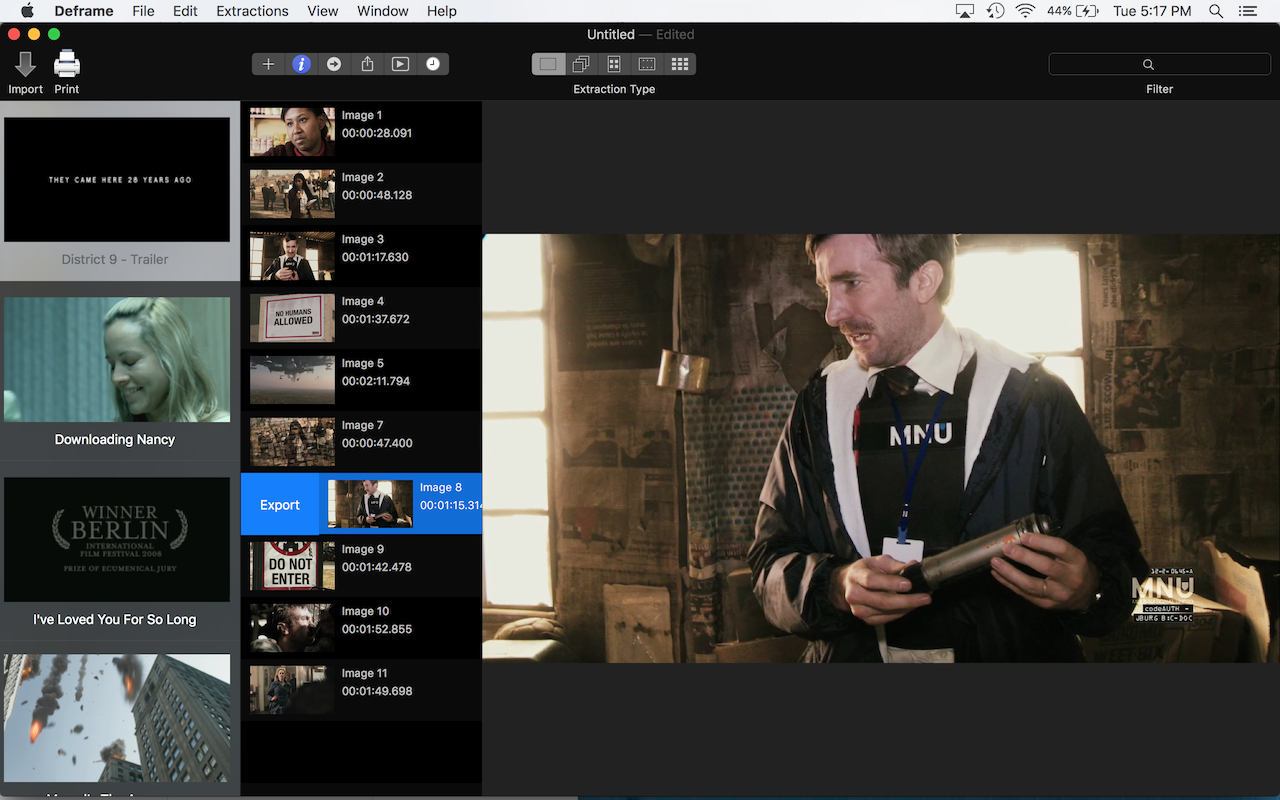
Task: Open the View menu
Action: point(323,11)
